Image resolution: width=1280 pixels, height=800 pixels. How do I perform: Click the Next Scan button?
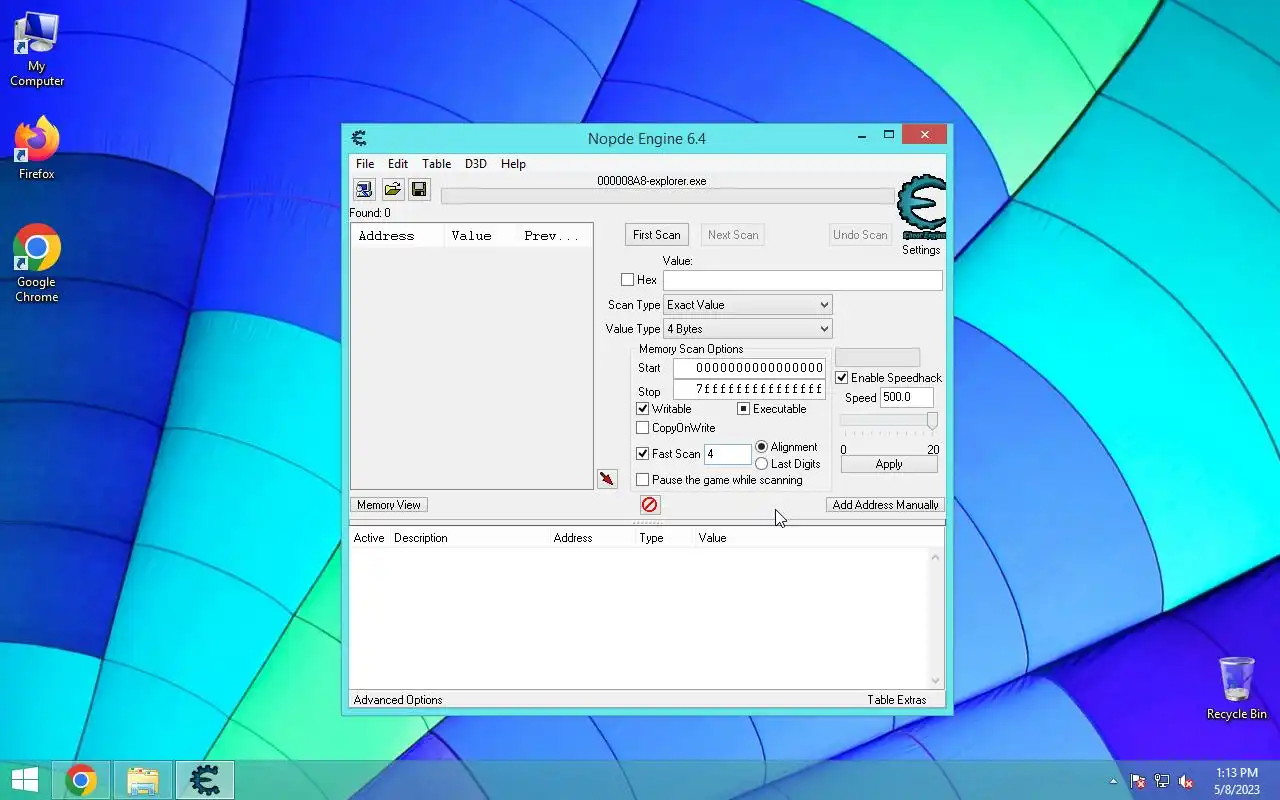point(733,235)
